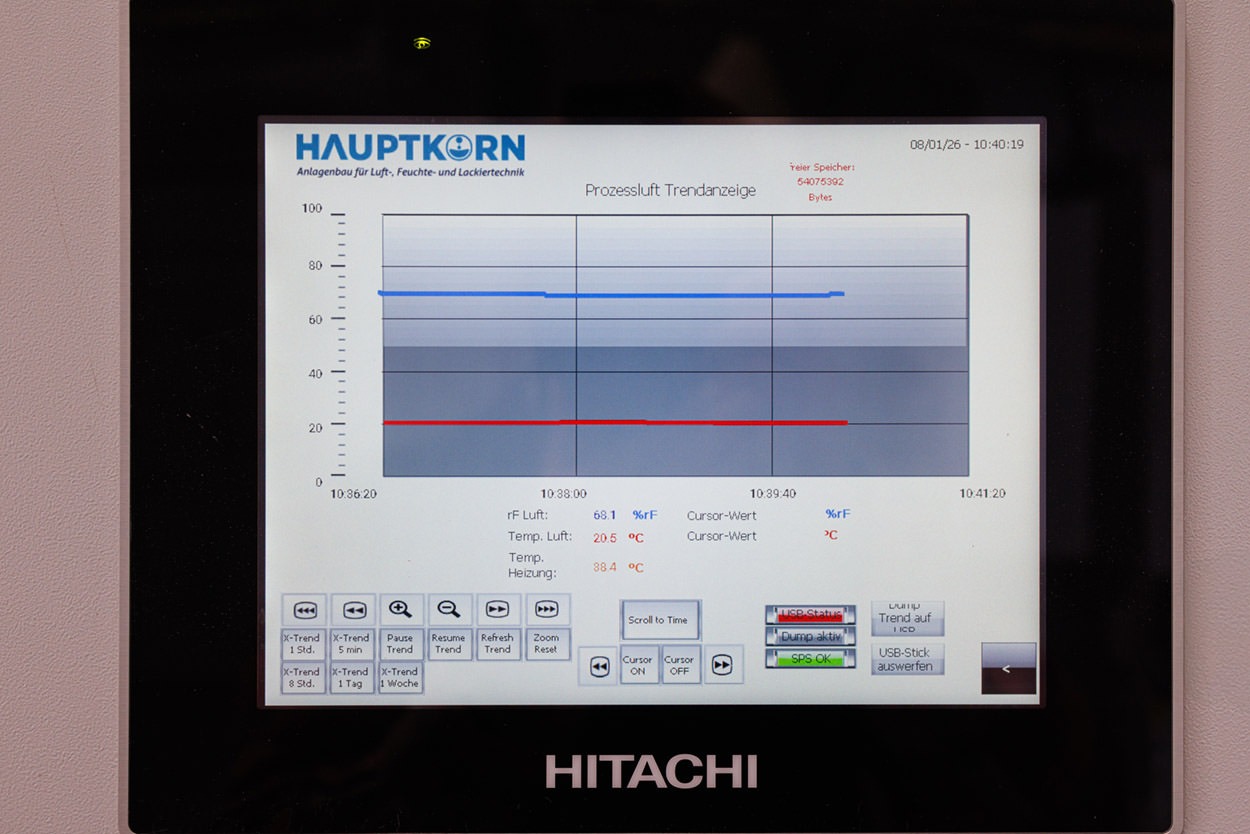Turn the trend cursor off
Screen dimensions: 1250x834
679,665
